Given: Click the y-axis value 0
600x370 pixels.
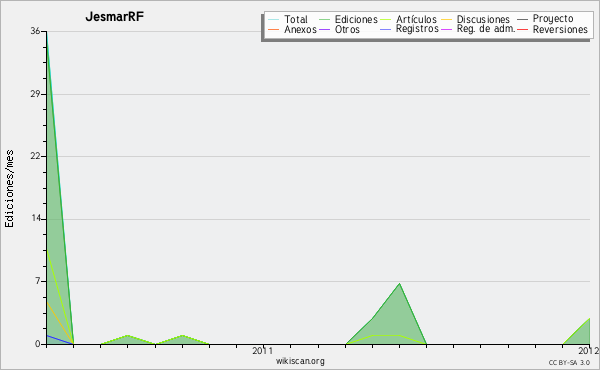Looking at the screenshot, I should [38, 344].
